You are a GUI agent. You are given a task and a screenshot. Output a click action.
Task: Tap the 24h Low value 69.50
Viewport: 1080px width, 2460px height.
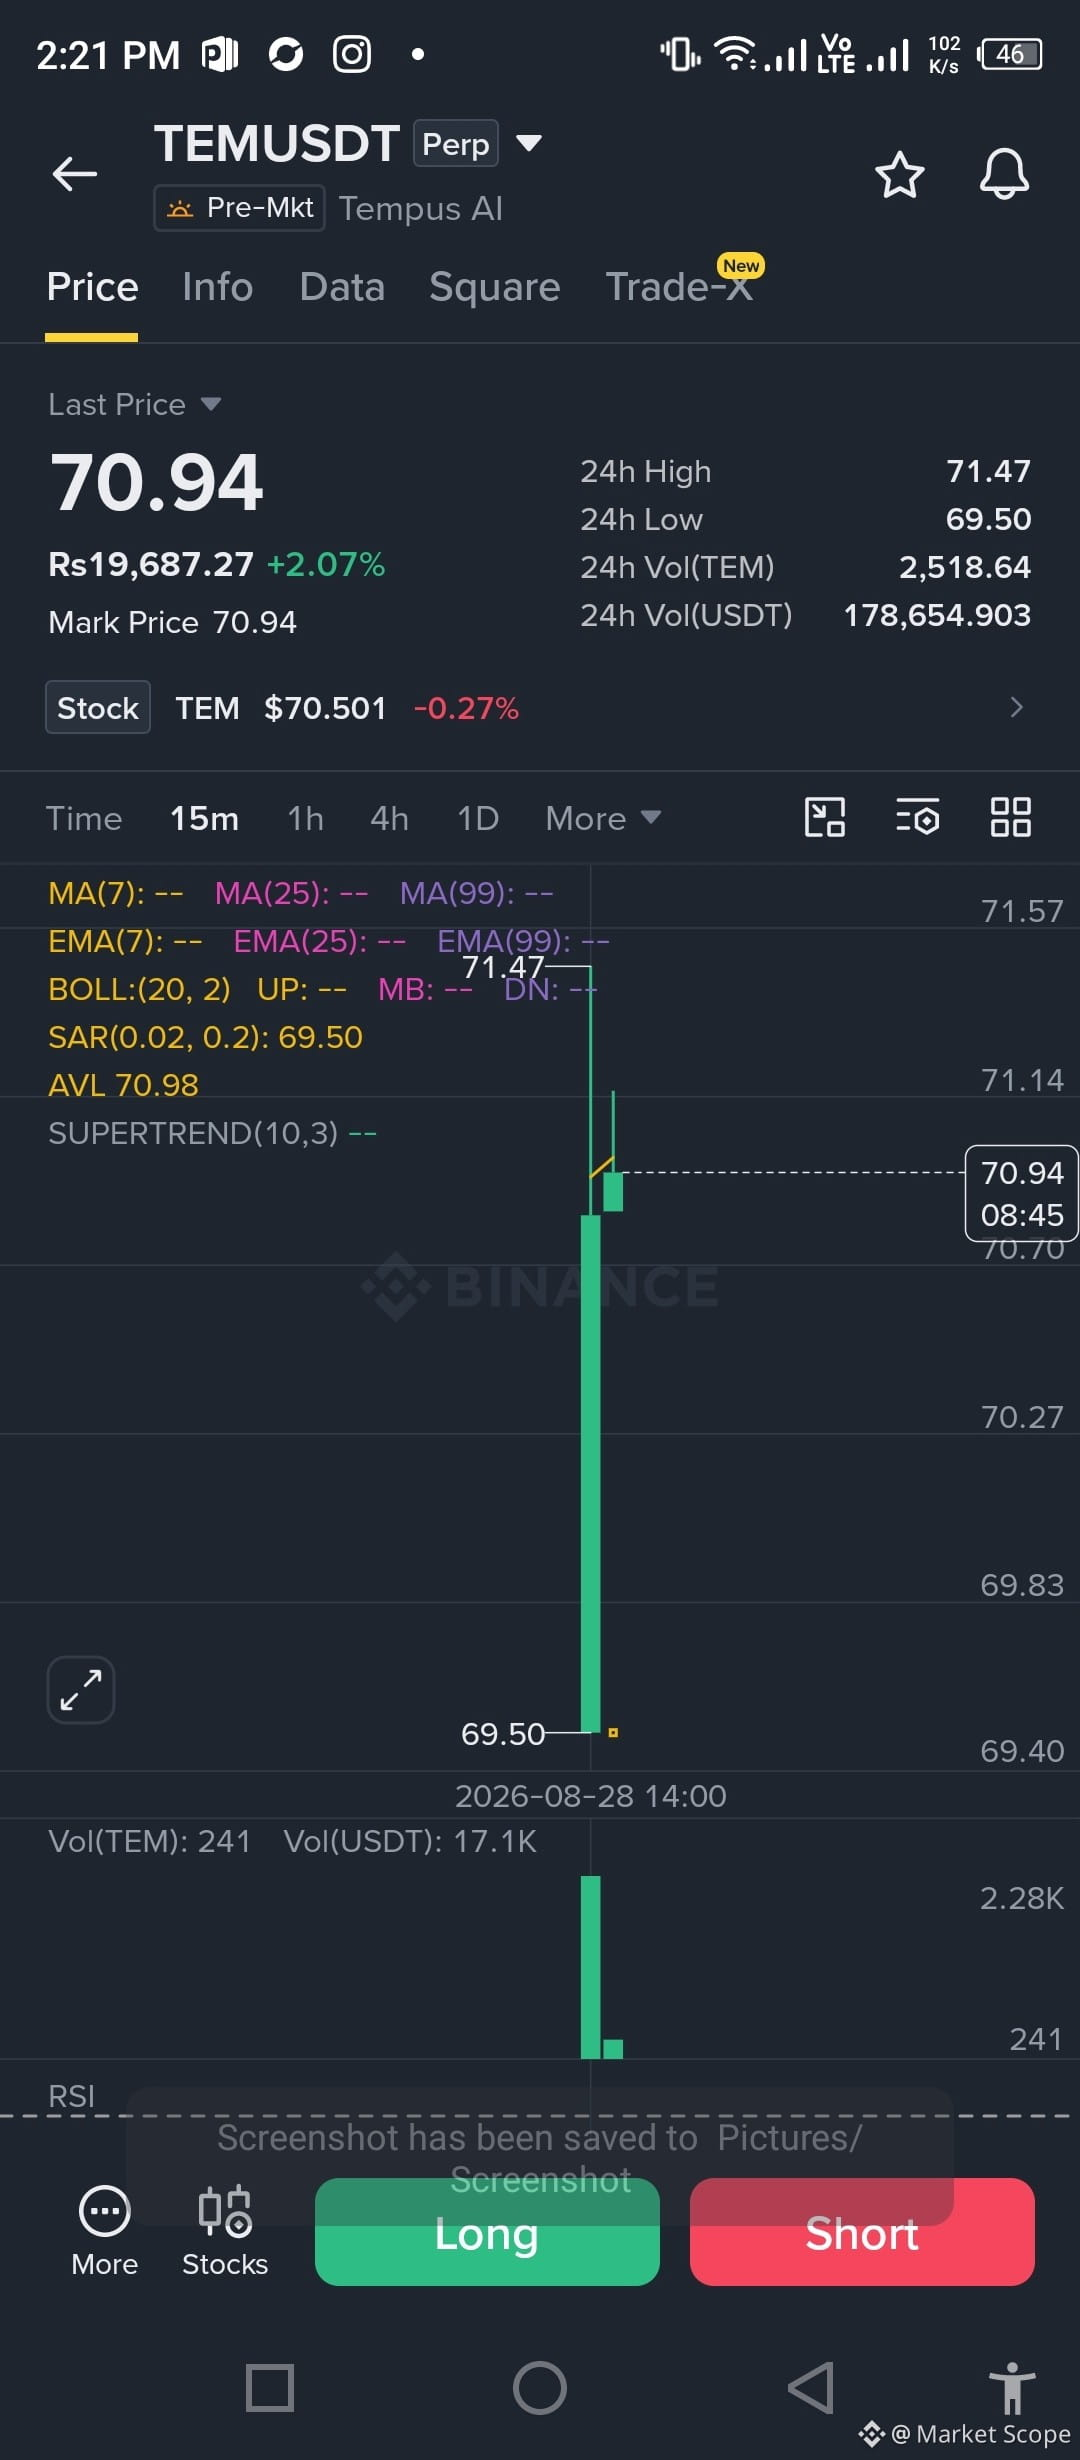988,519
